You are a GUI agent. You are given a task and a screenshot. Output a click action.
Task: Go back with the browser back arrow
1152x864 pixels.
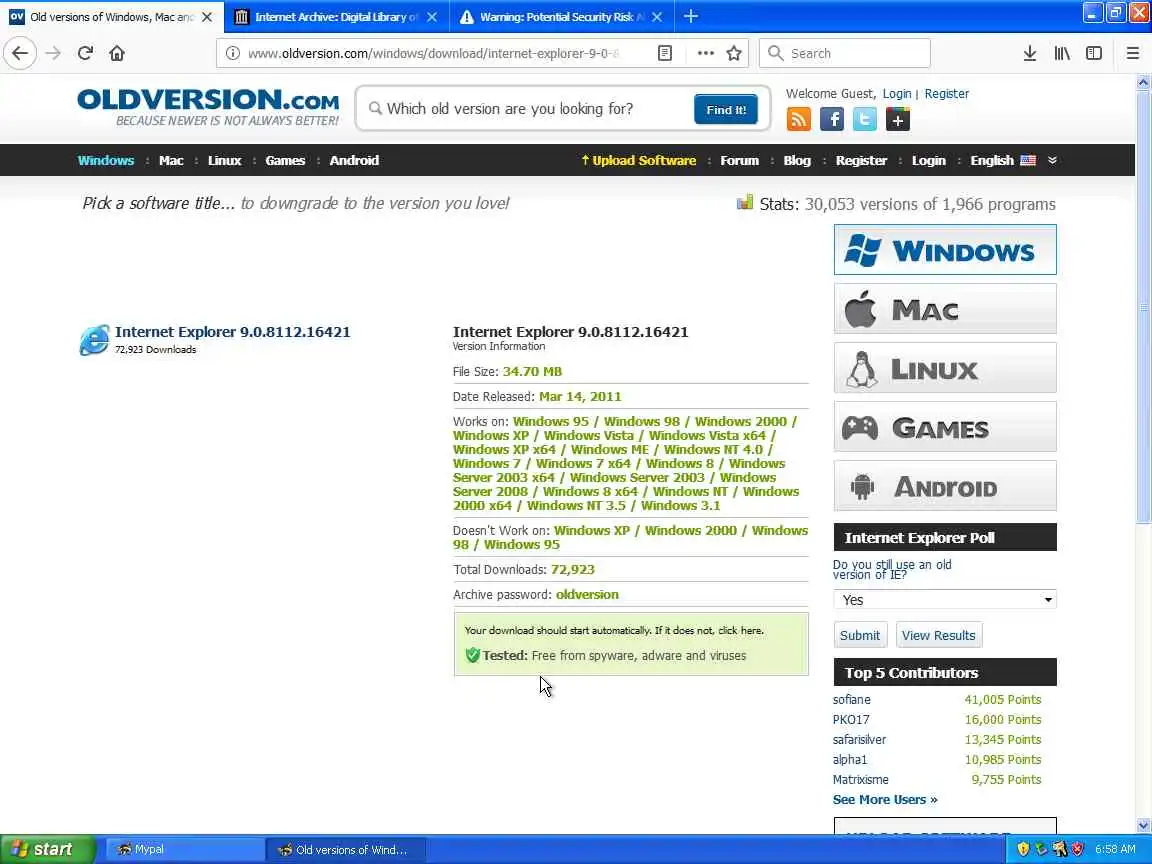tap(20, 53)
